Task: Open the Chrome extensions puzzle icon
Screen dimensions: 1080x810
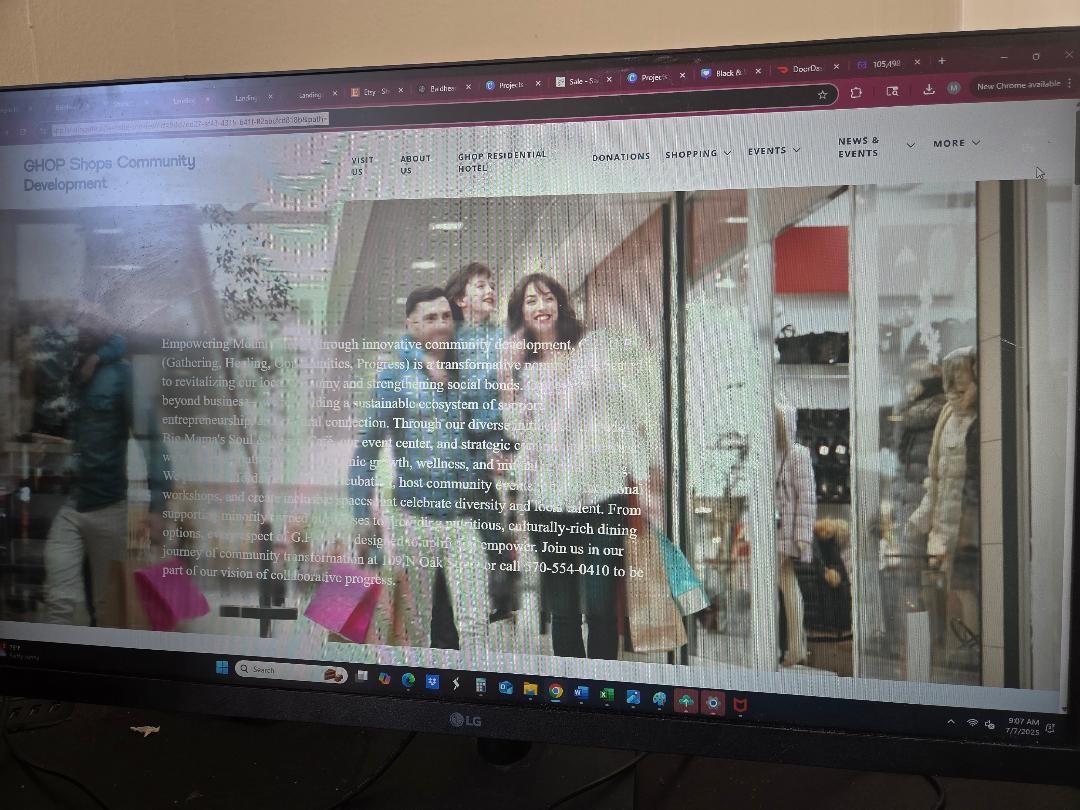Action: pyautogui.click(x=856, y=92)
